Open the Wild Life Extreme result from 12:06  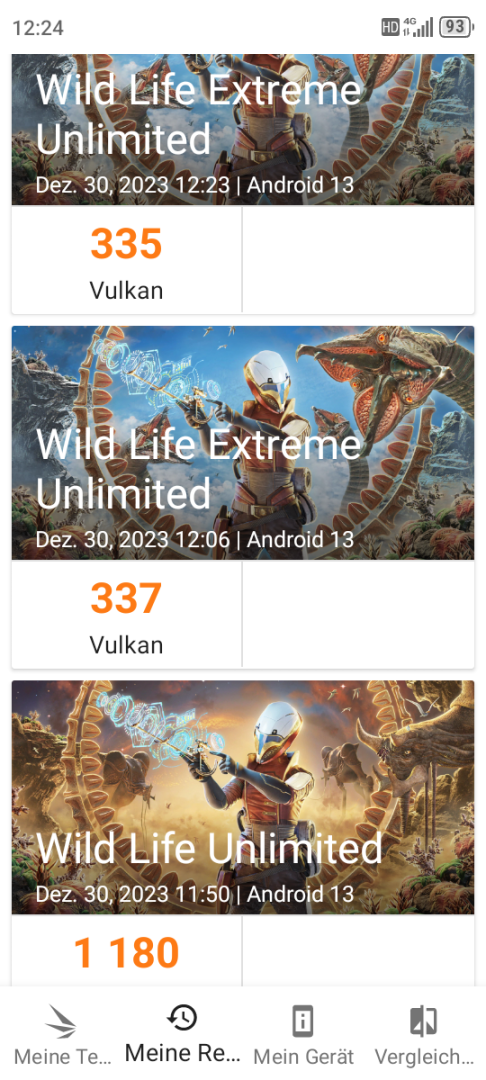click(x=243, y=443)
